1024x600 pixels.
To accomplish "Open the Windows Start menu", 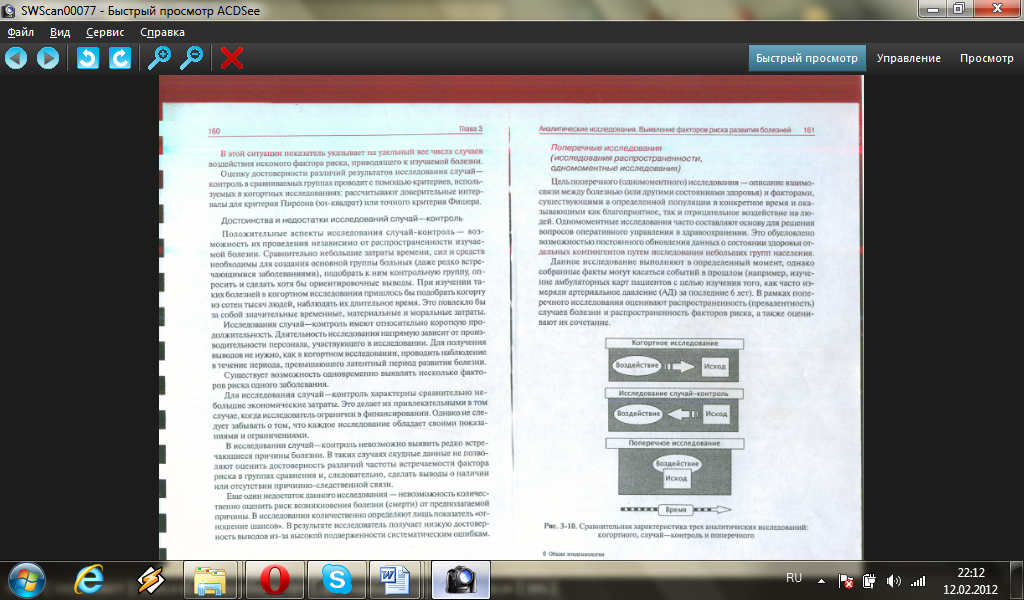I will 27,580.
